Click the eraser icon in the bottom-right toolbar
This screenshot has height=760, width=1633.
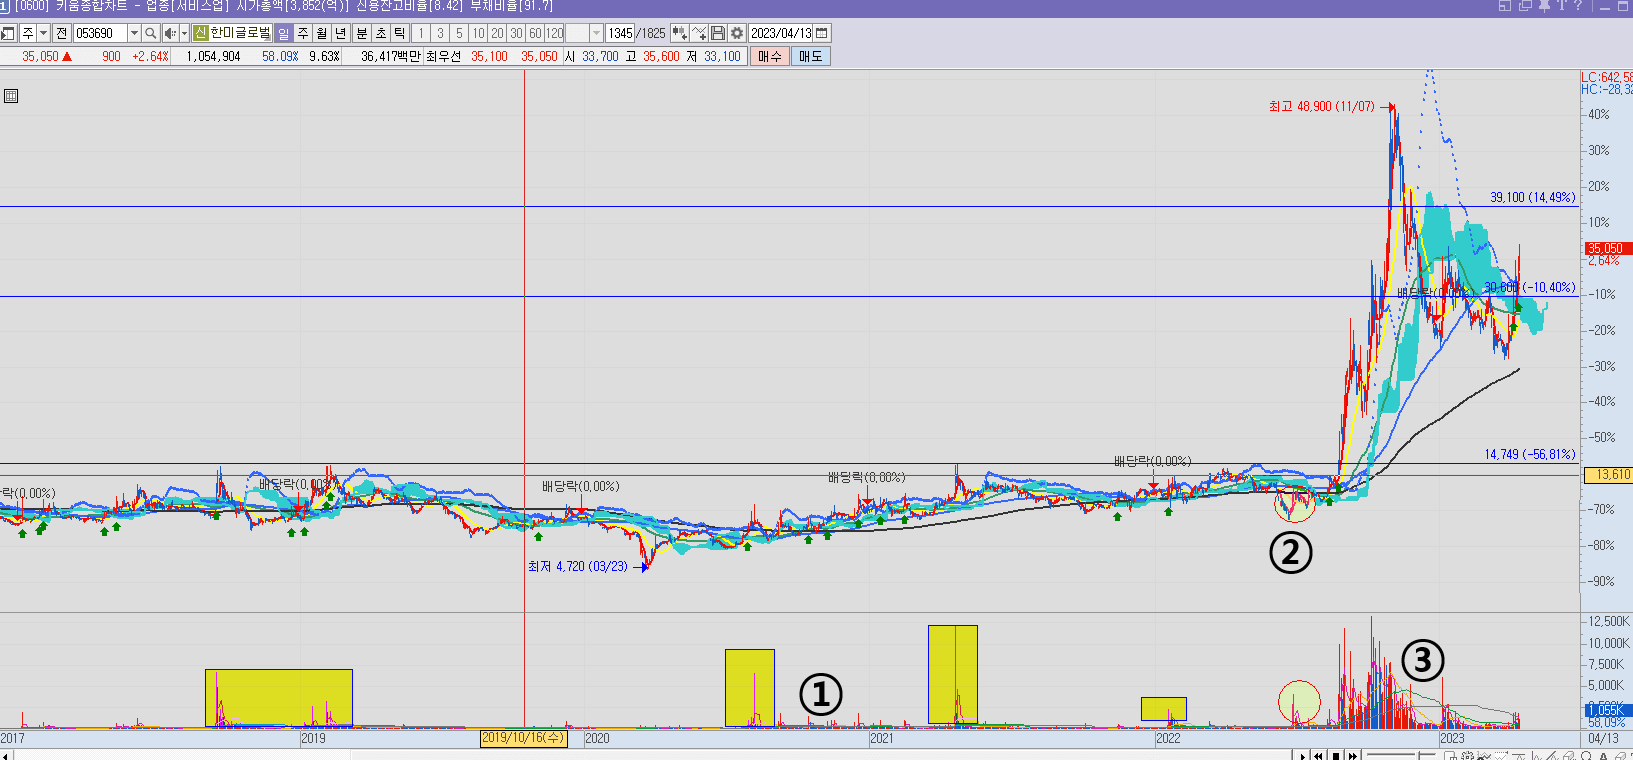click(x=1620, y=755)
